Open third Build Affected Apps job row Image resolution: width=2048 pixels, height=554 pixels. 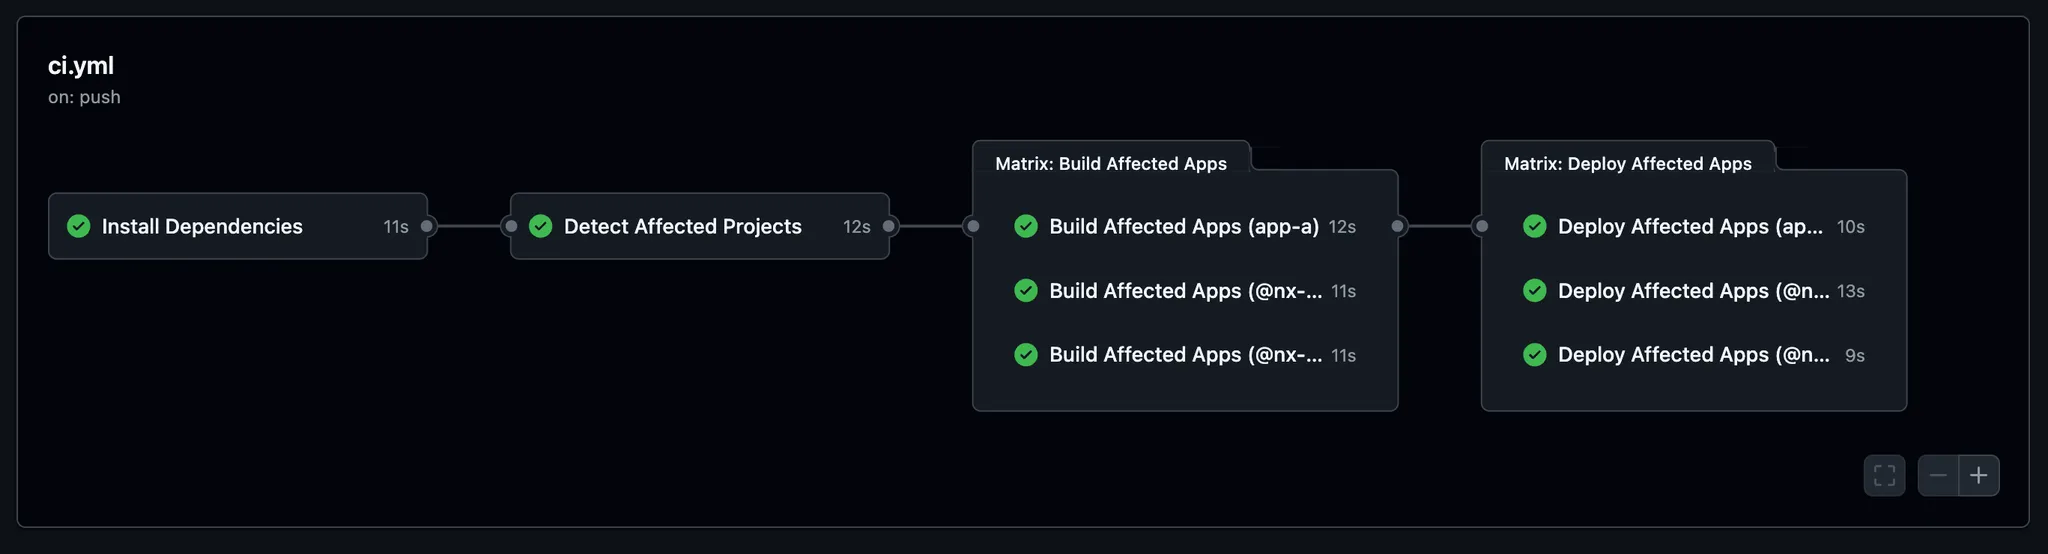click(1185, 355)
